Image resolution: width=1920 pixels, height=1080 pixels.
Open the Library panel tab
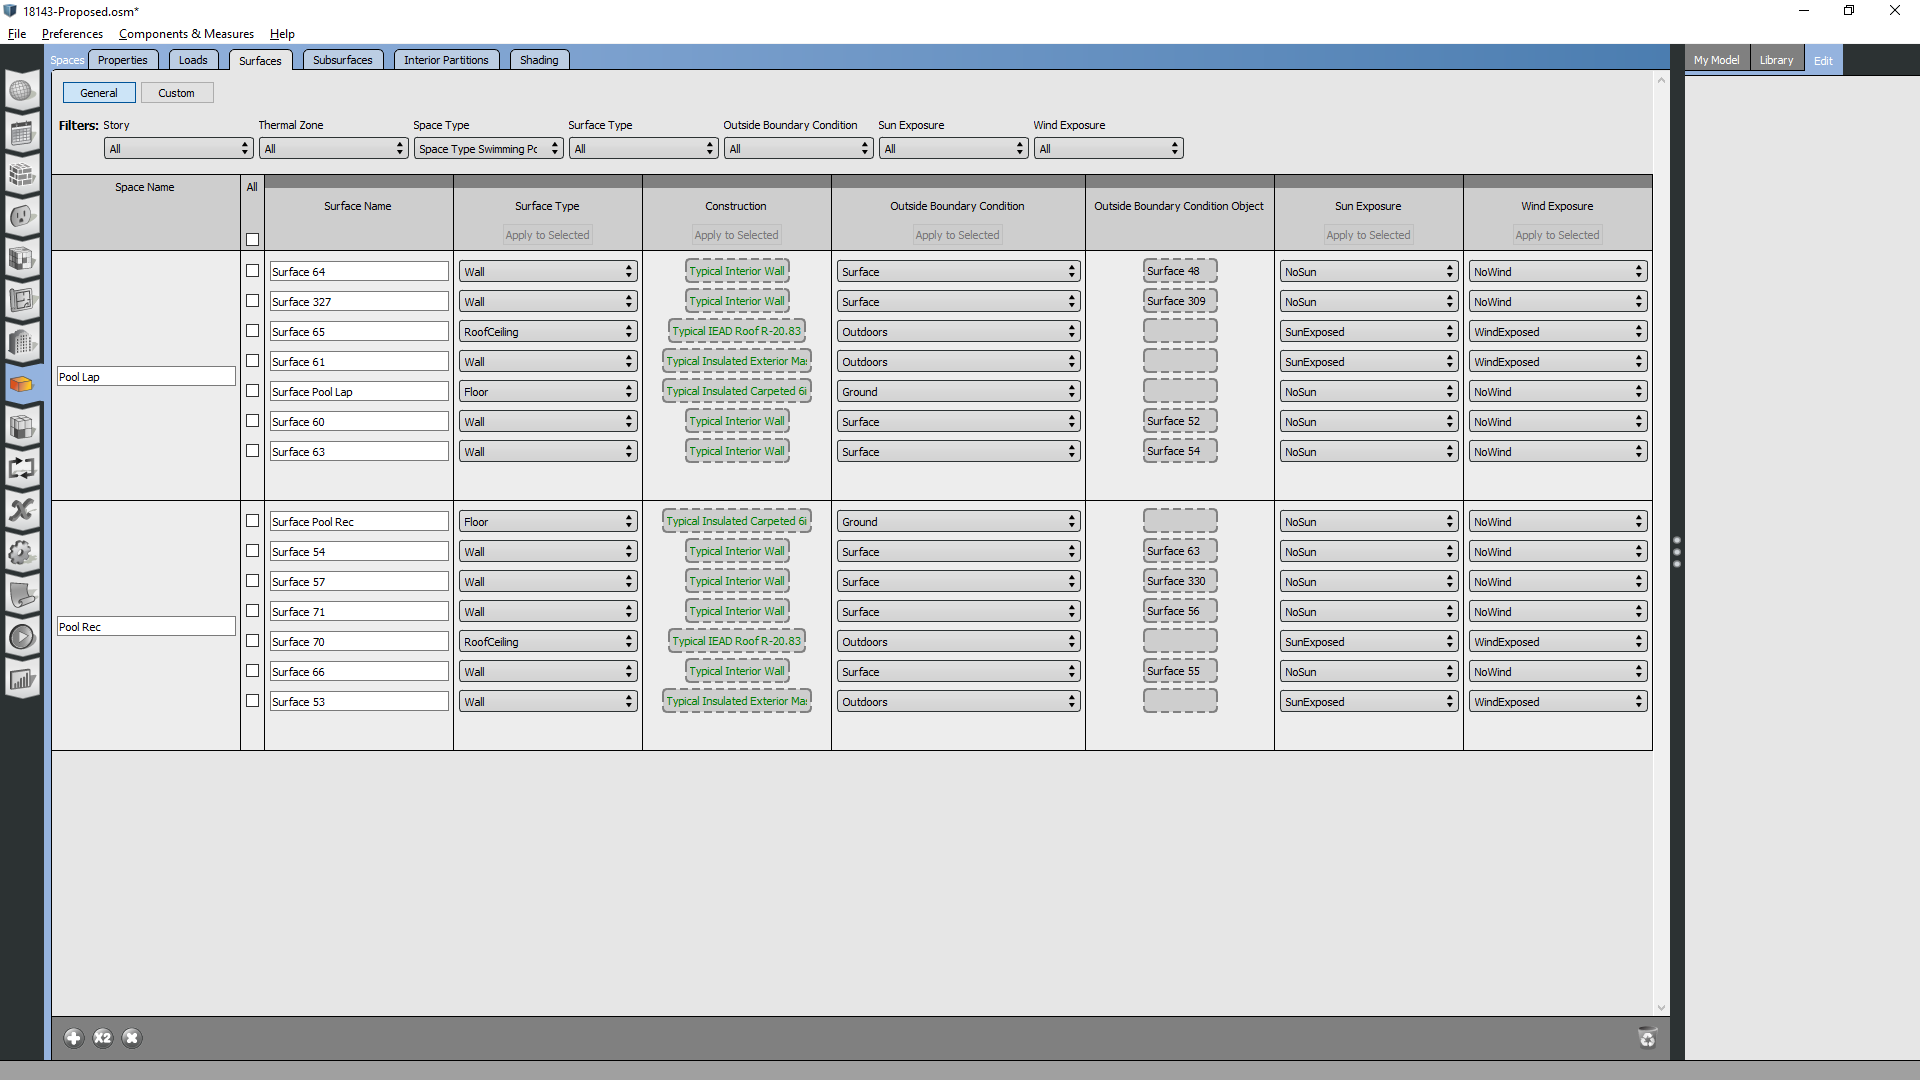click(x=1776, y=60)
